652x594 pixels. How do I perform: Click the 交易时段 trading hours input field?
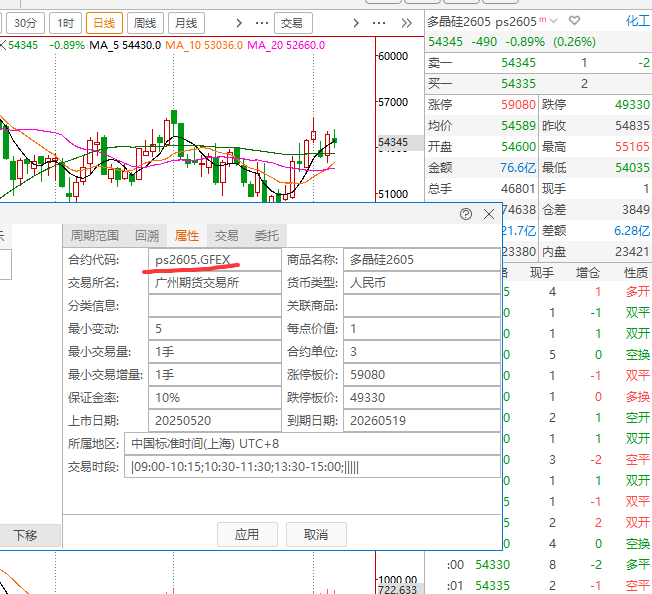(x=310, y=467)
